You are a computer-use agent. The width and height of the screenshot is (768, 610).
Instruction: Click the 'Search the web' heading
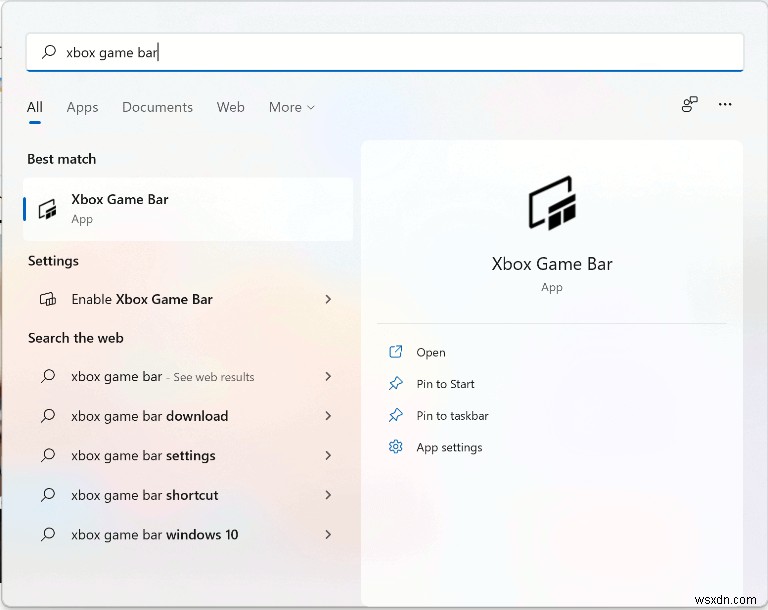click(x=75, y=338)
